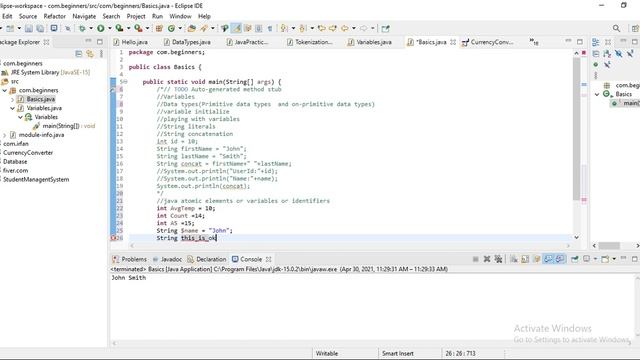Open the Declaration view tab

click(207, 259)
